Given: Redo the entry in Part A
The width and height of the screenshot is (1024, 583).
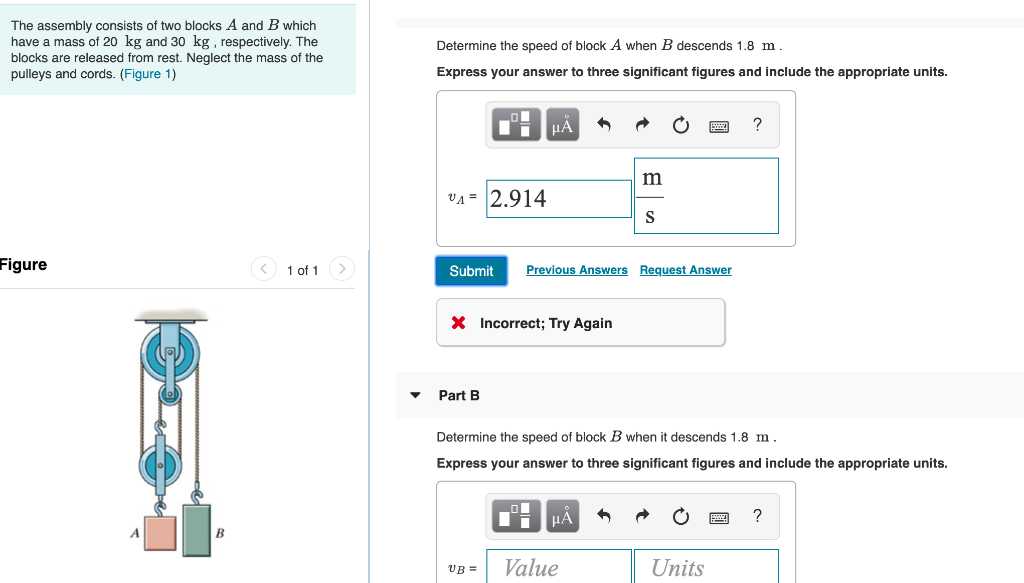Looking at the screenshot, I should click(642, 124).
